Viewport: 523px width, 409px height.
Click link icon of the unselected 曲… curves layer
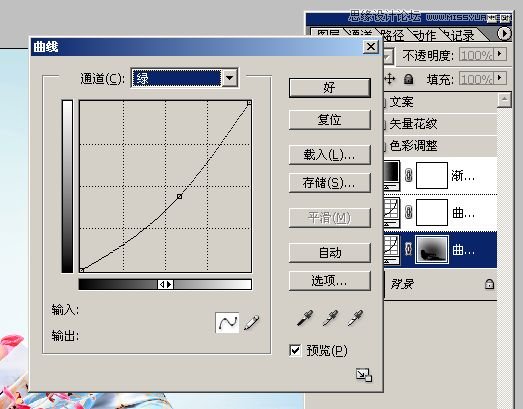tap(408, 212)
